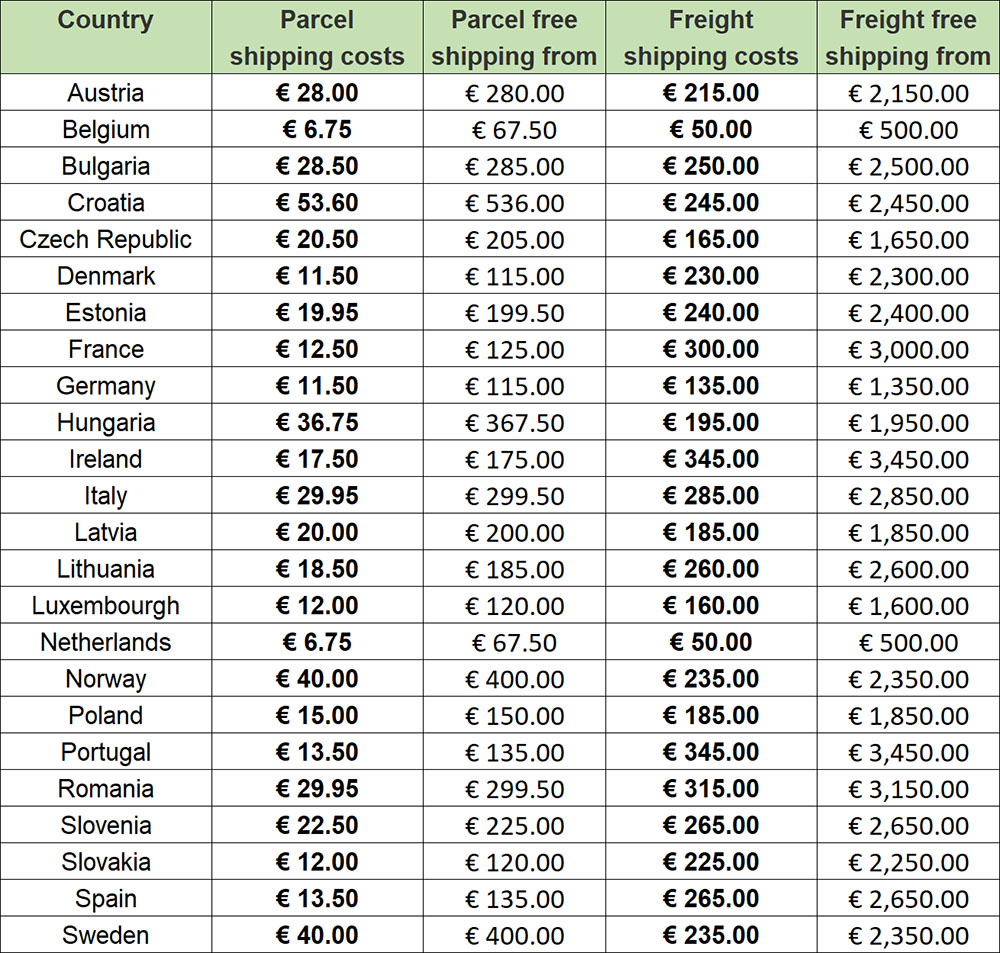Click Hungaria's € 36.75 parcel cost

coord(317,423)
